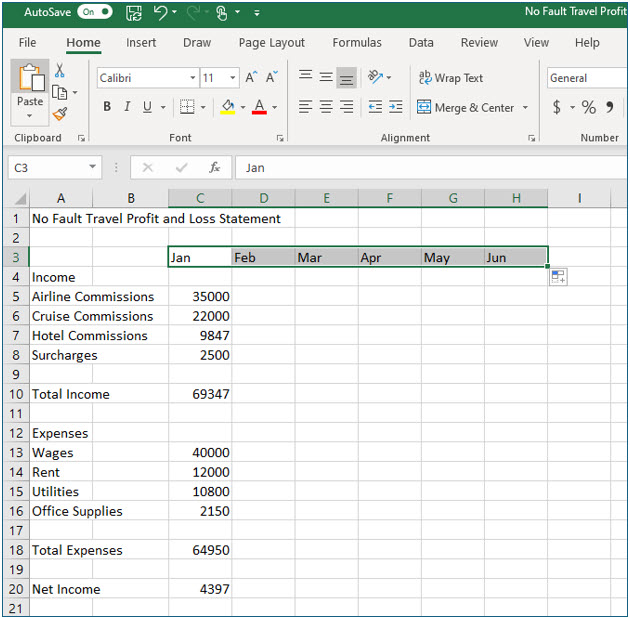The image size is (630, 618).
Task: Switch to the Formulas tab
Action: [x=357, y=43]
